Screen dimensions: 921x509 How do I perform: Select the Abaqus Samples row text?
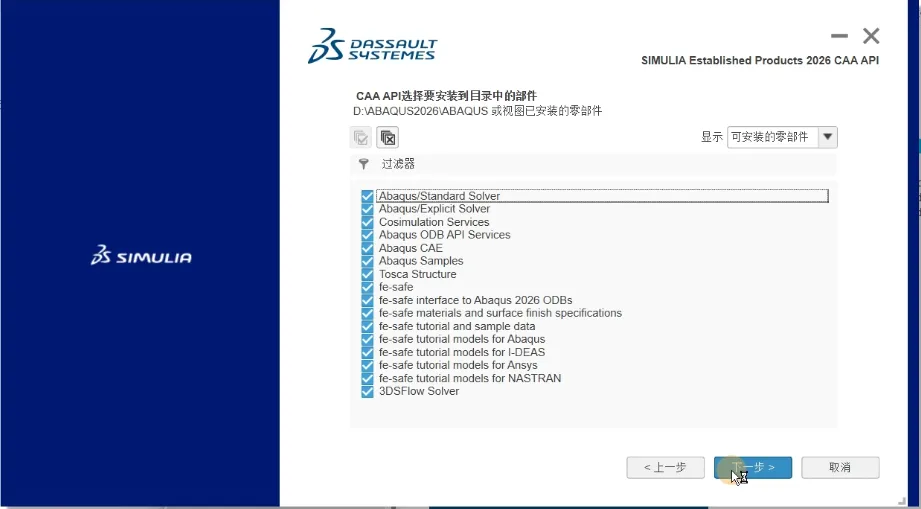click(x=421, y=261)
